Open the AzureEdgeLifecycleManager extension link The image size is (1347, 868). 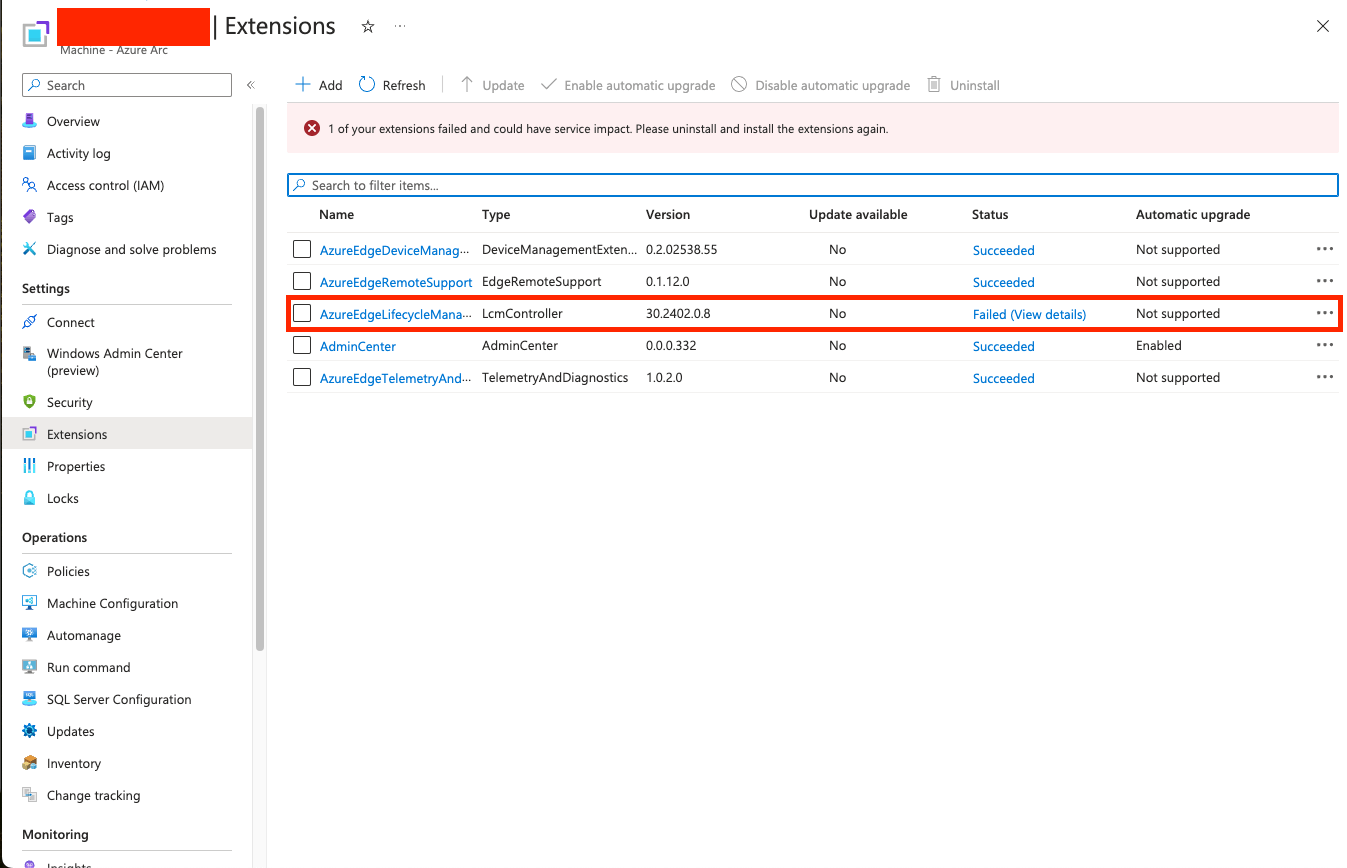[394, 314]
